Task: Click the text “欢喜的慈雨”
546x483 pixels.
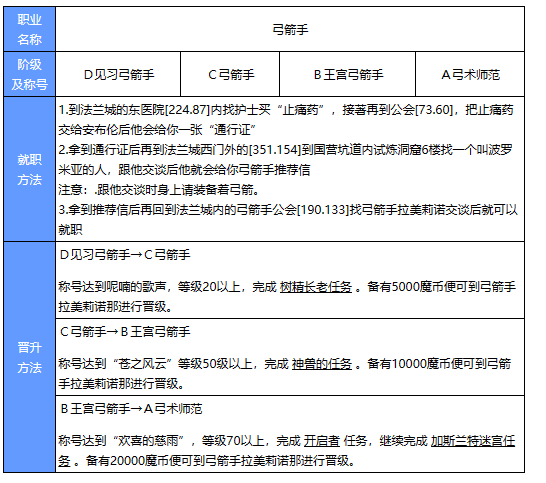Action: tap(149, 441)
